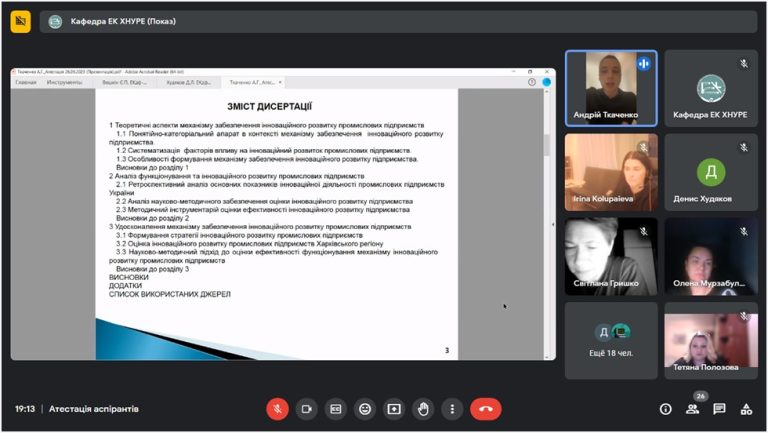Click the present screen icon

pos(394,409)
